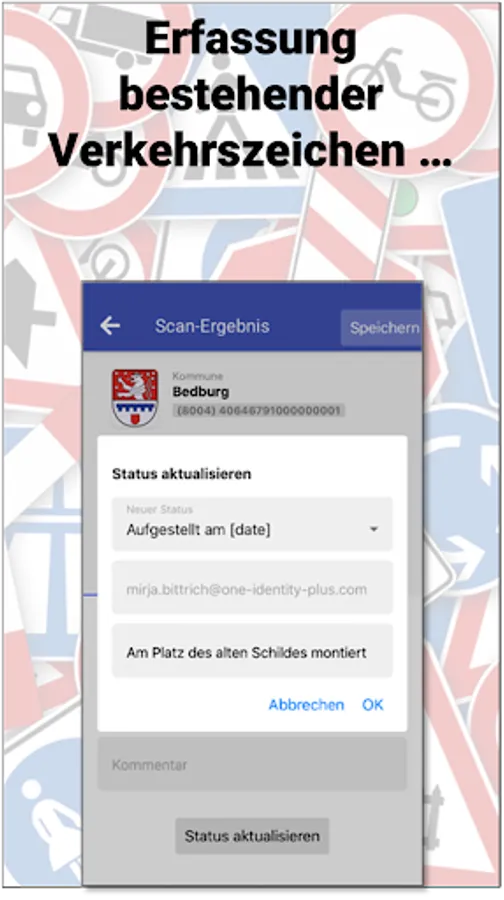This screenshot has height=900, width=504.
Task: Click the email field mirja.bittrich@one-identity-plus.com
Action: coord(252,588)
